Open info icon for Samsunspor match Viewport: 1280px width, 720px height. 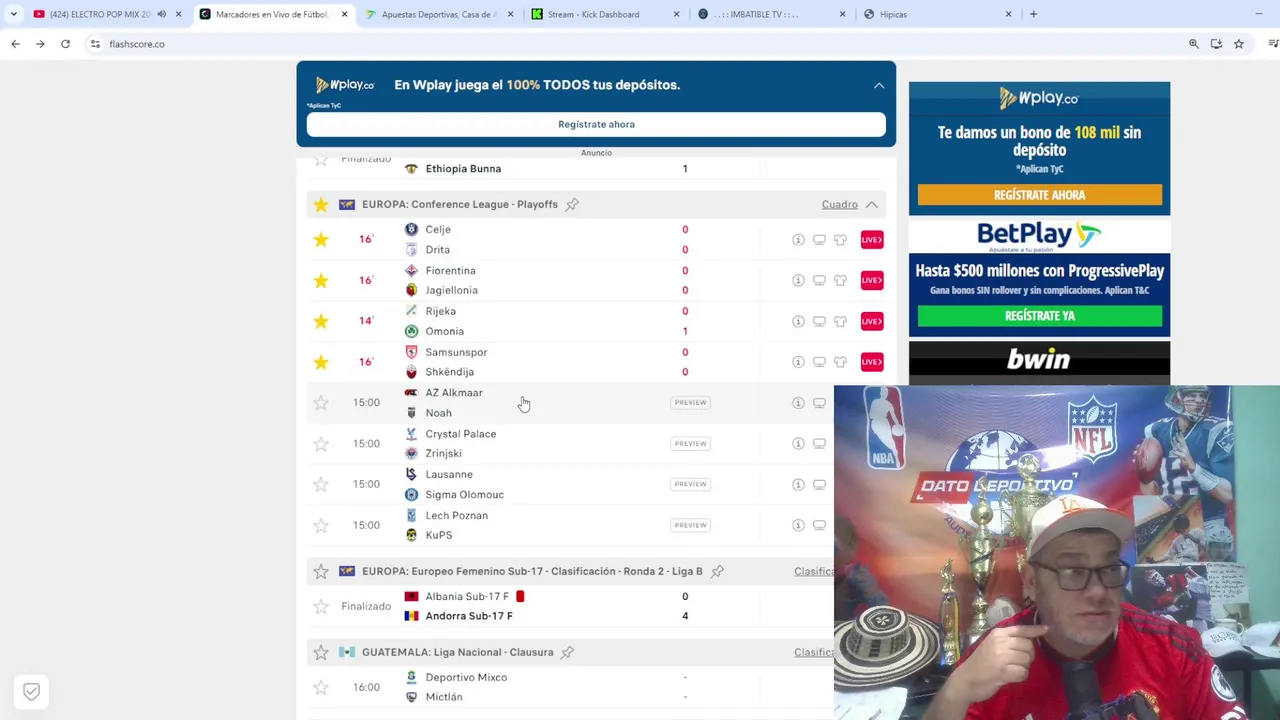798,362
